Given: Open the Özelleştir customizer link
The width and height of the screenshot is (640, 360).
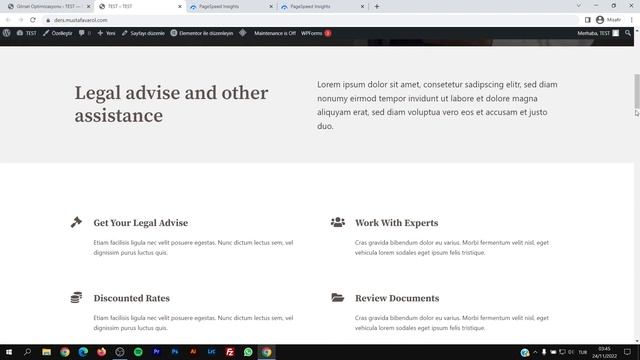Looking at the screenshot, I should (x=58, y=33).
